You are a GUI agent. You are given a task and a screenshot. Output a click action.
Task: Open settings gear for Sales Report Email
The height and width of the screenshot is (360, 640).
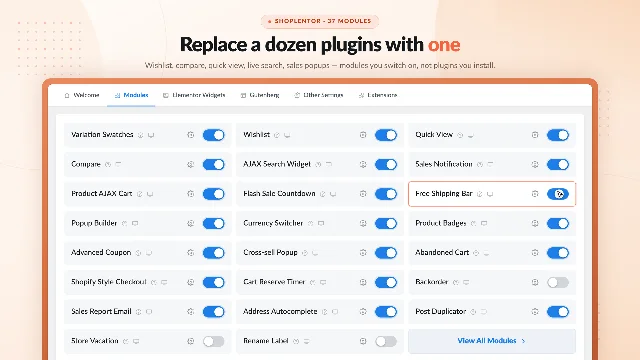191,311
